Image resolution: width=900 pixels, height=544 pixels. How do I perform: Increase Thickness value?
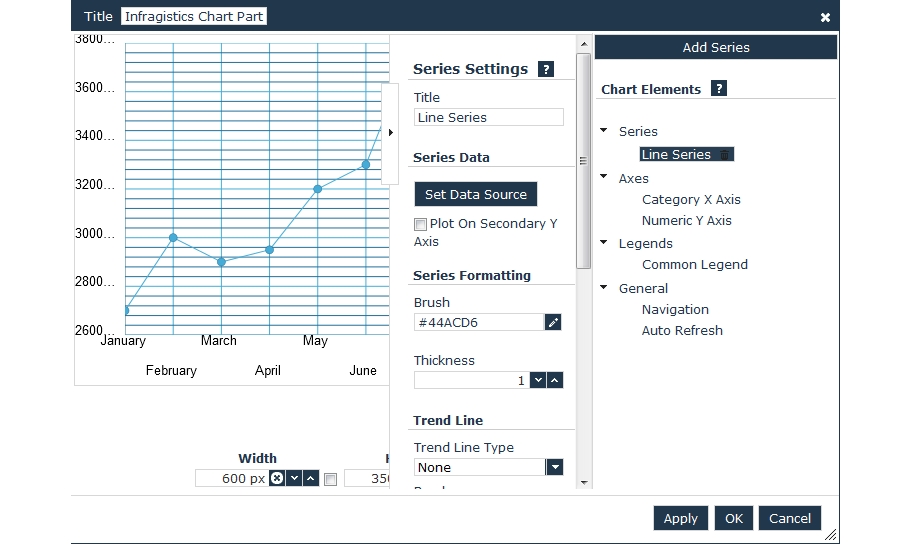554,380
